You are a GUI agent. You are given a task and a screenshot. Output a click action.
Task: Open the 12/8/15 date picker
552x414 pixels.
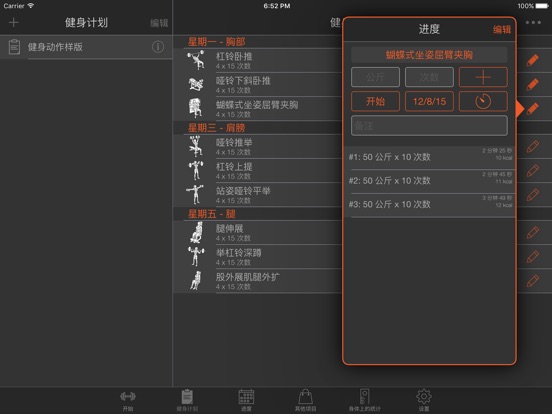click(429, 101)
